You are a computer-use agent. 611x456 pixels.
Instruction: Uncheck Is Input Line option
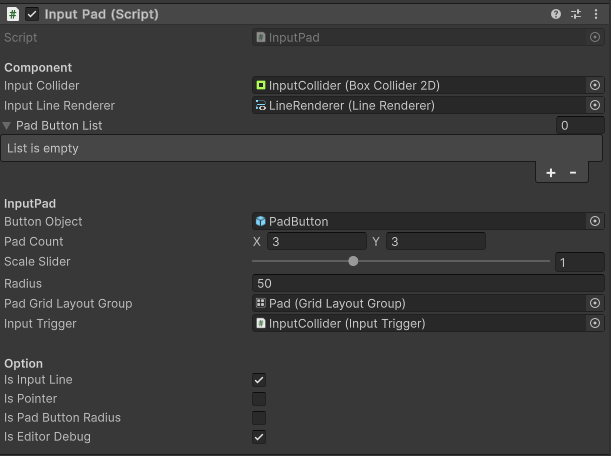click(259, 380)
